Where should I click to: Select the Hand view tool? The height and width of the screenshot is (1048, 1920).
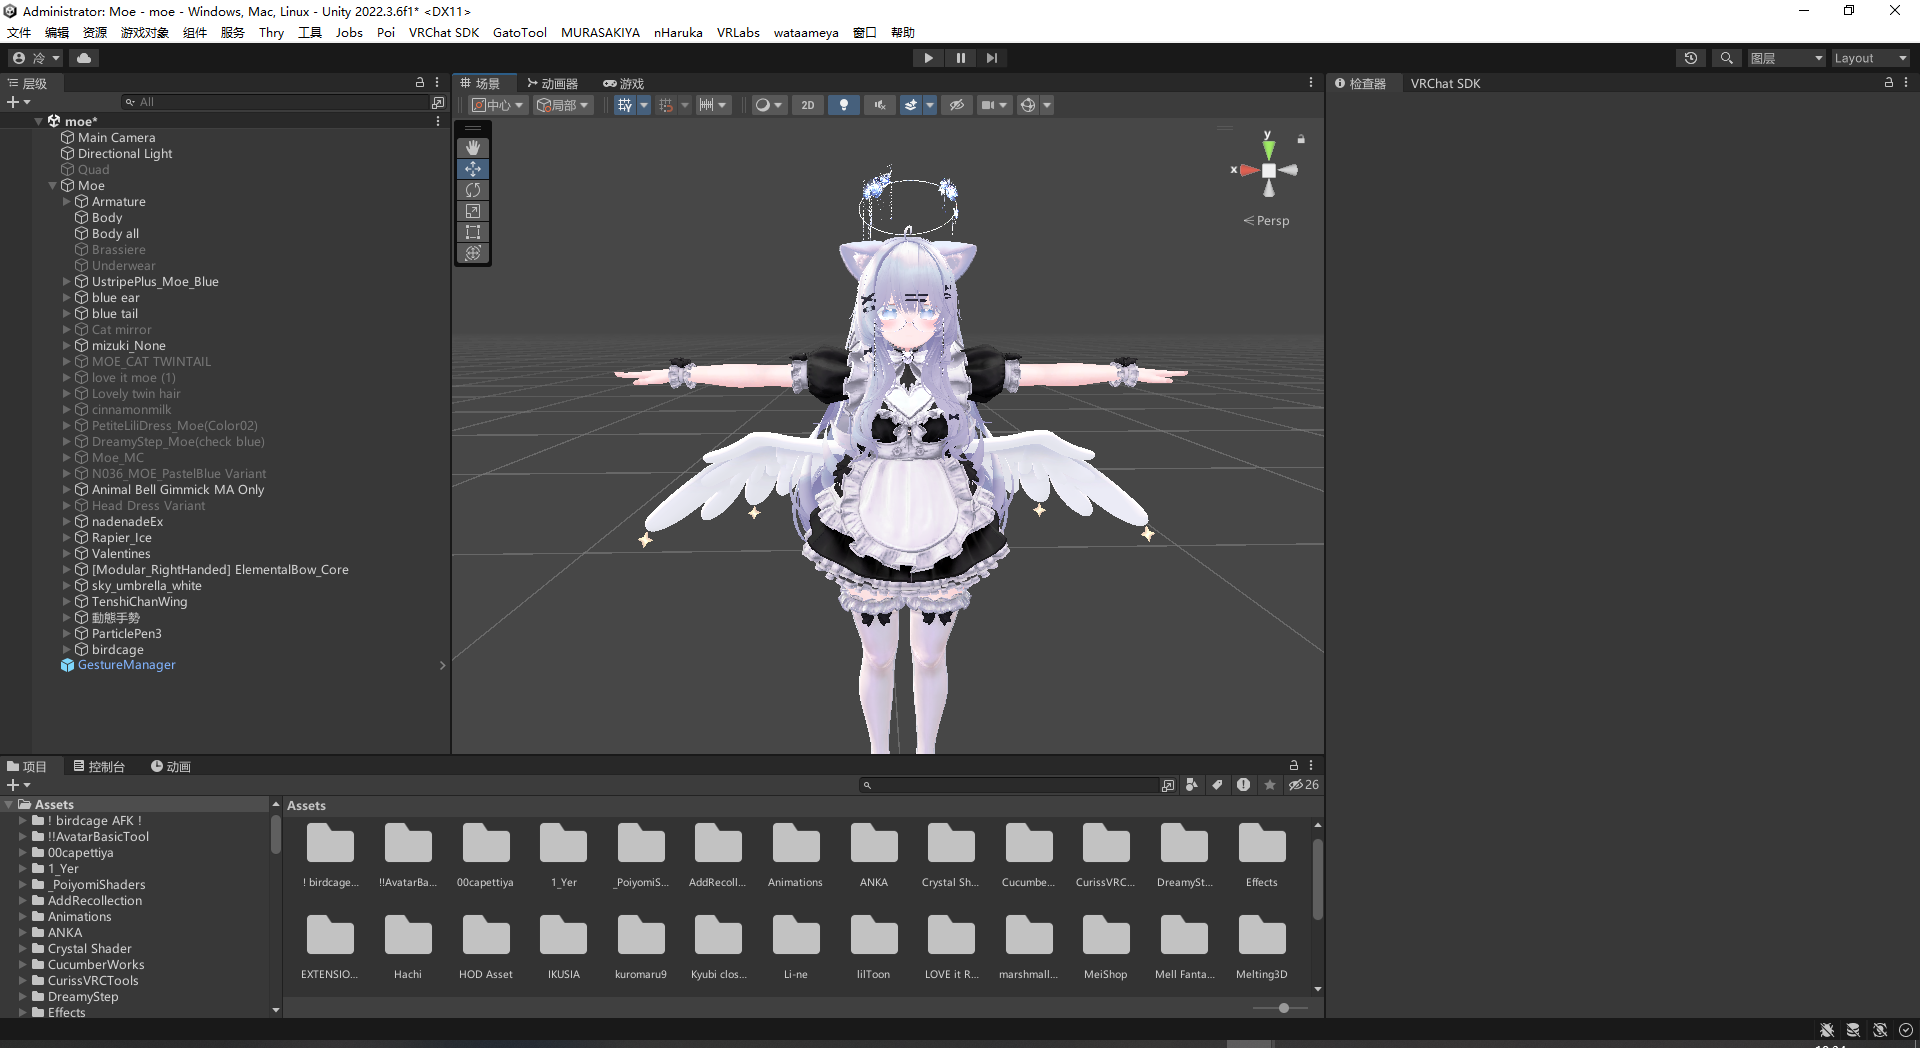click(x=473, y=148)
